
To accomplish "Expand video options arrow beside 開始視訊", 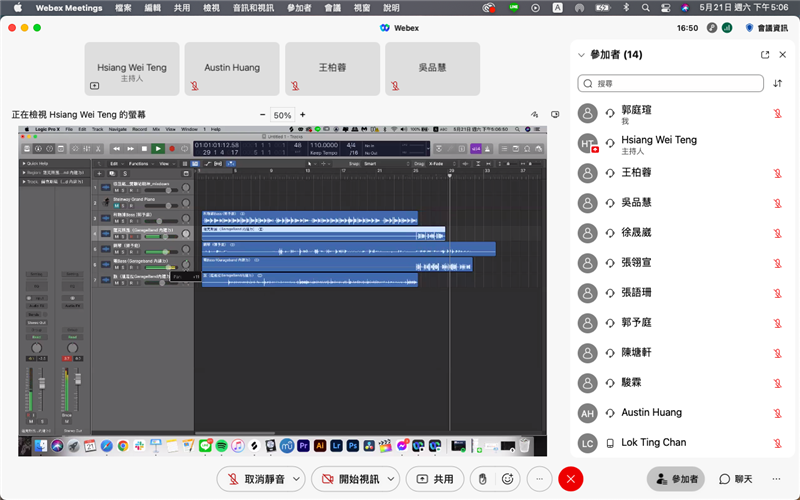I will click(x=391, y=479).
